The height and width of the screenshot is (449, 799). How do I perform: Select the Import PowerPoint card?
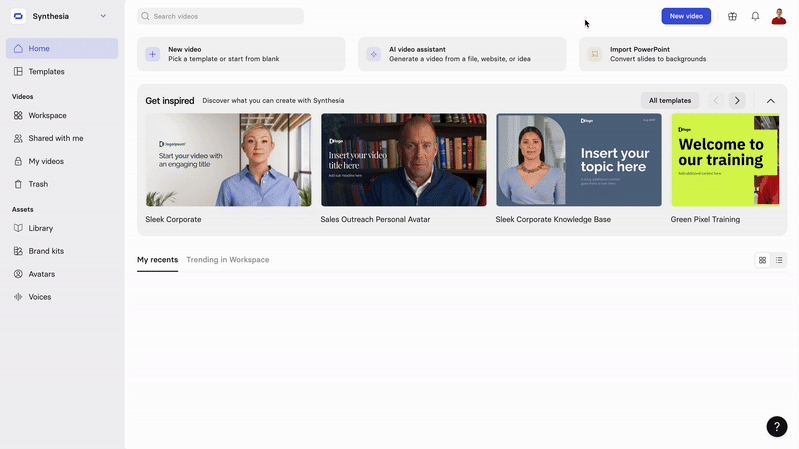pyautogui.click(x=683, y=54)
